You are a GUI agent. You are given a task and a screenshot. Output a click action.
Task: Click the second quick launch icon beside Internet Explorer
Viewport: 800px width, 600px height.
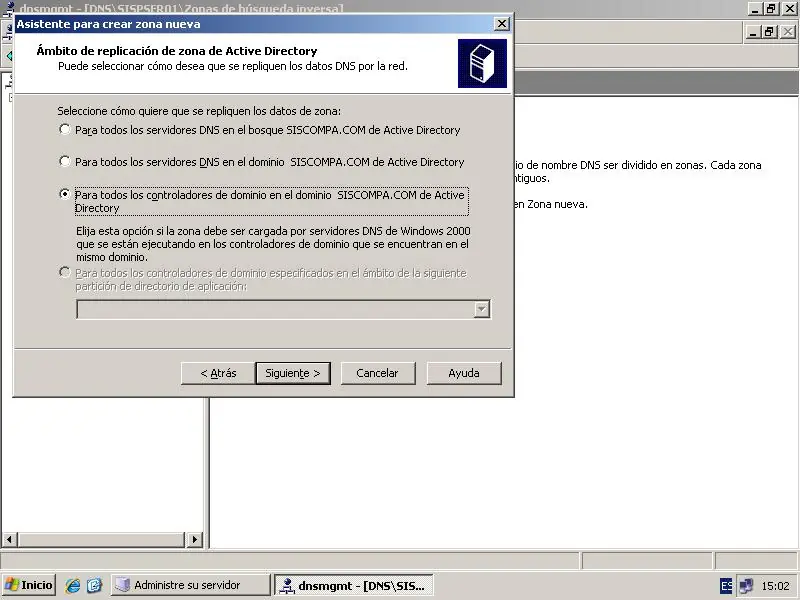tap(94, 585)
